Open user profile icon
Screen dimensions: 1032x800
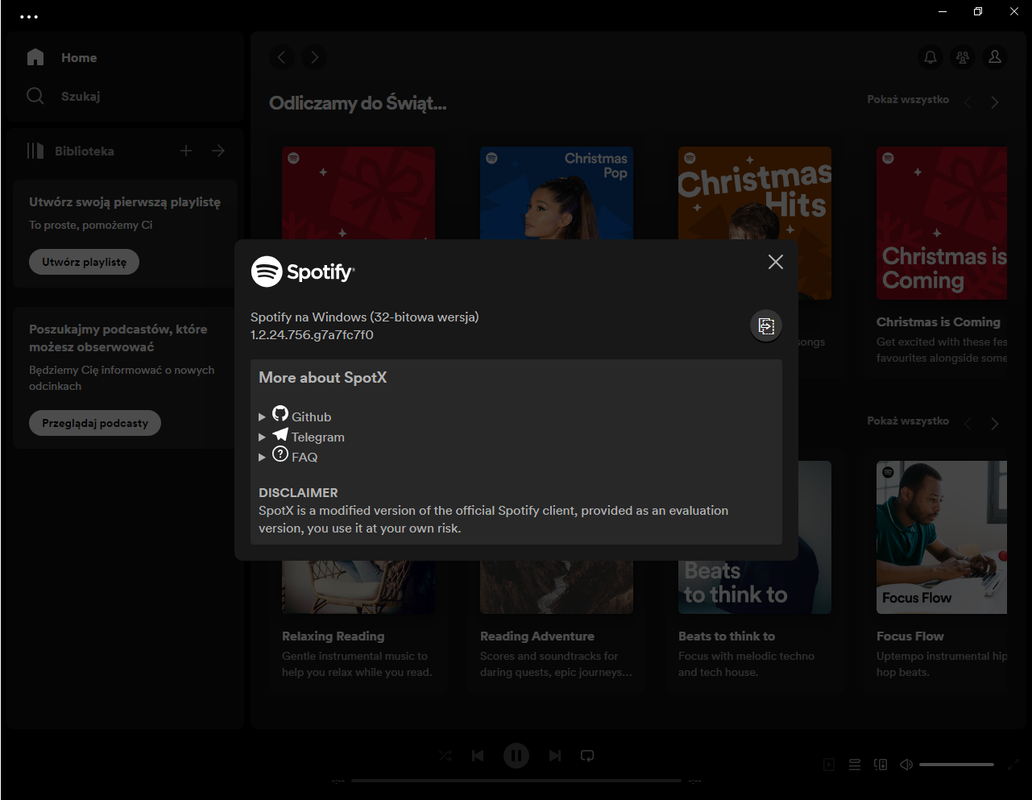[994, 57]
